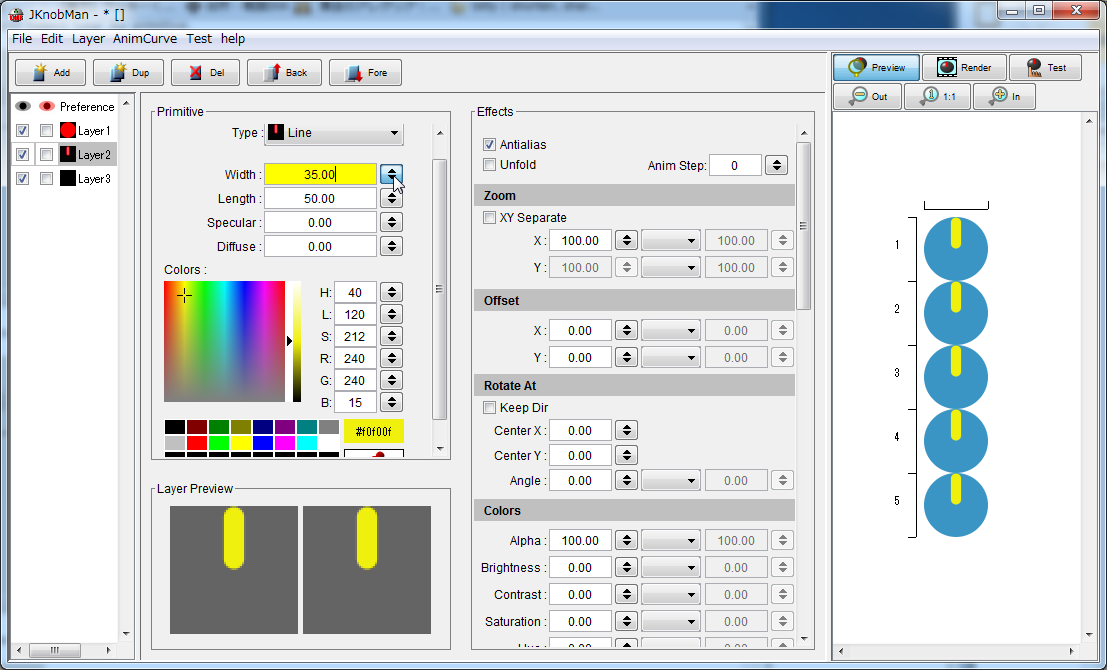The height and width of the screenshot is (670, 1107).
Task: Open Preference in the layer list
Action: (x=87, y=107)
